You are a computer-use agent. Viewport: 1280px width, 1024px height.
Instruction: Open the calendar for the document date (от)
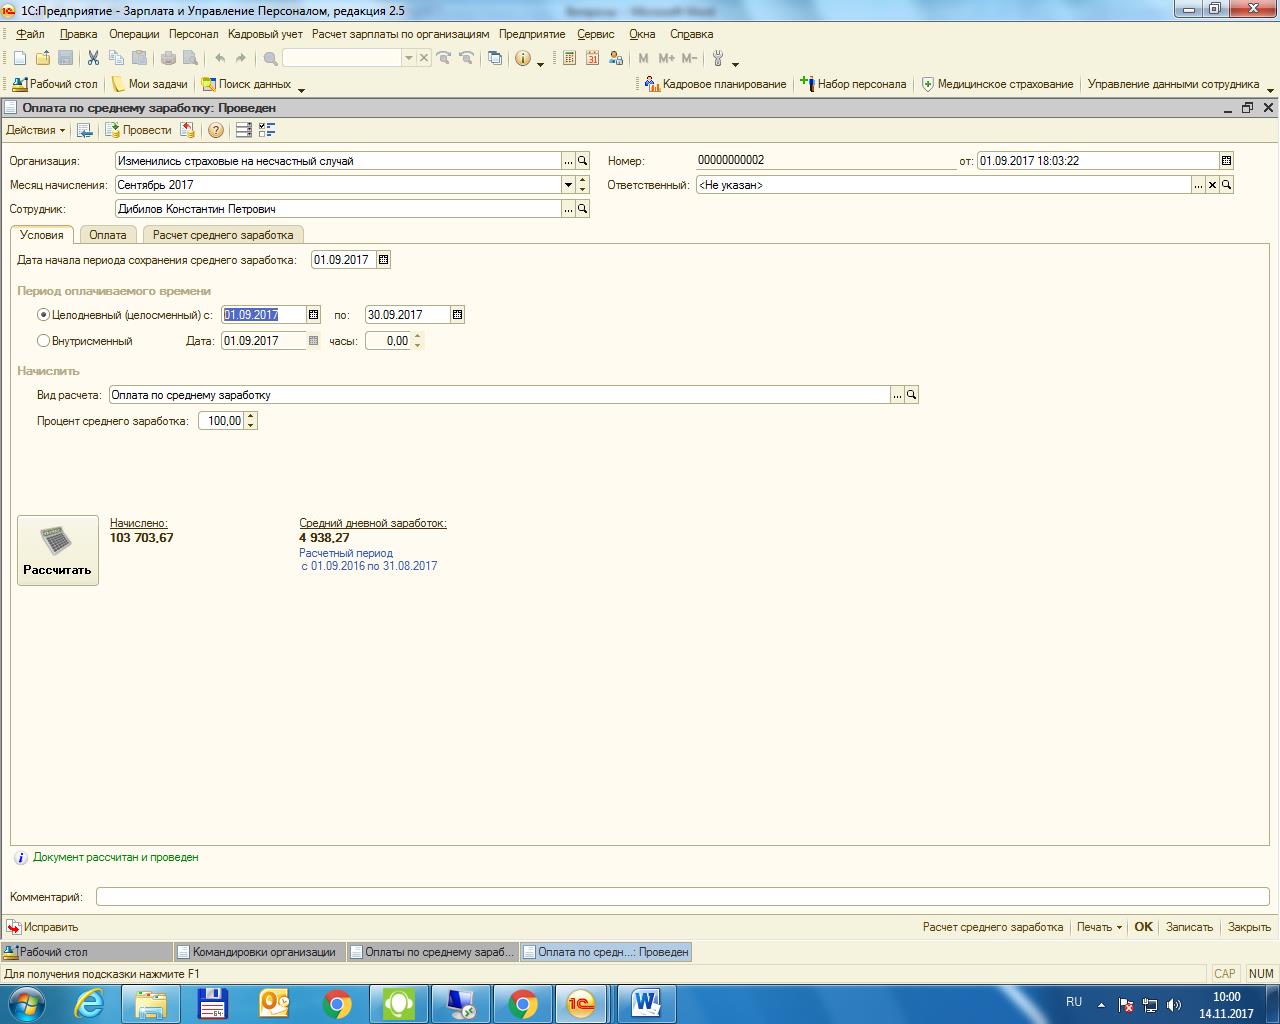point(1226,160)
